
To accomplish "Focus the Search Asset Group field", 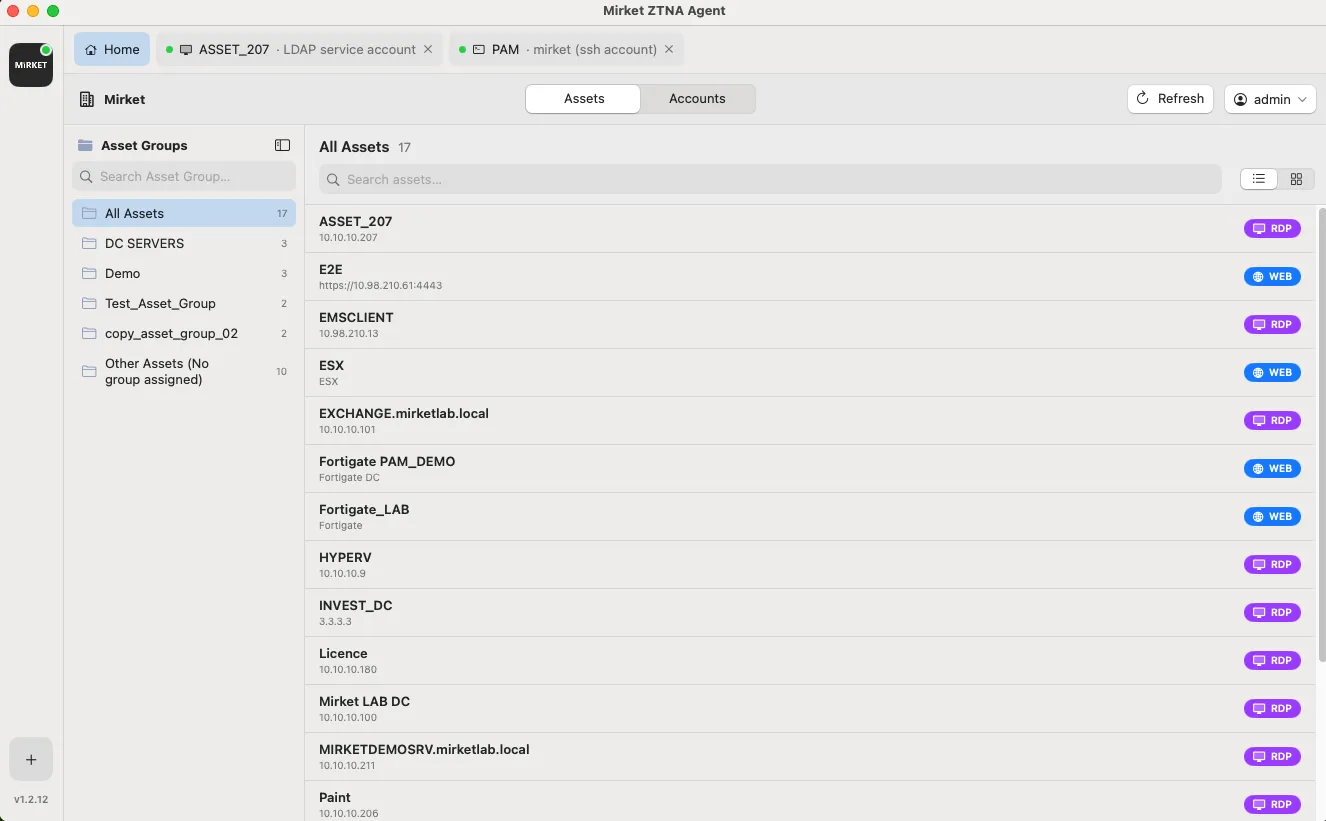I will (184, 176).
